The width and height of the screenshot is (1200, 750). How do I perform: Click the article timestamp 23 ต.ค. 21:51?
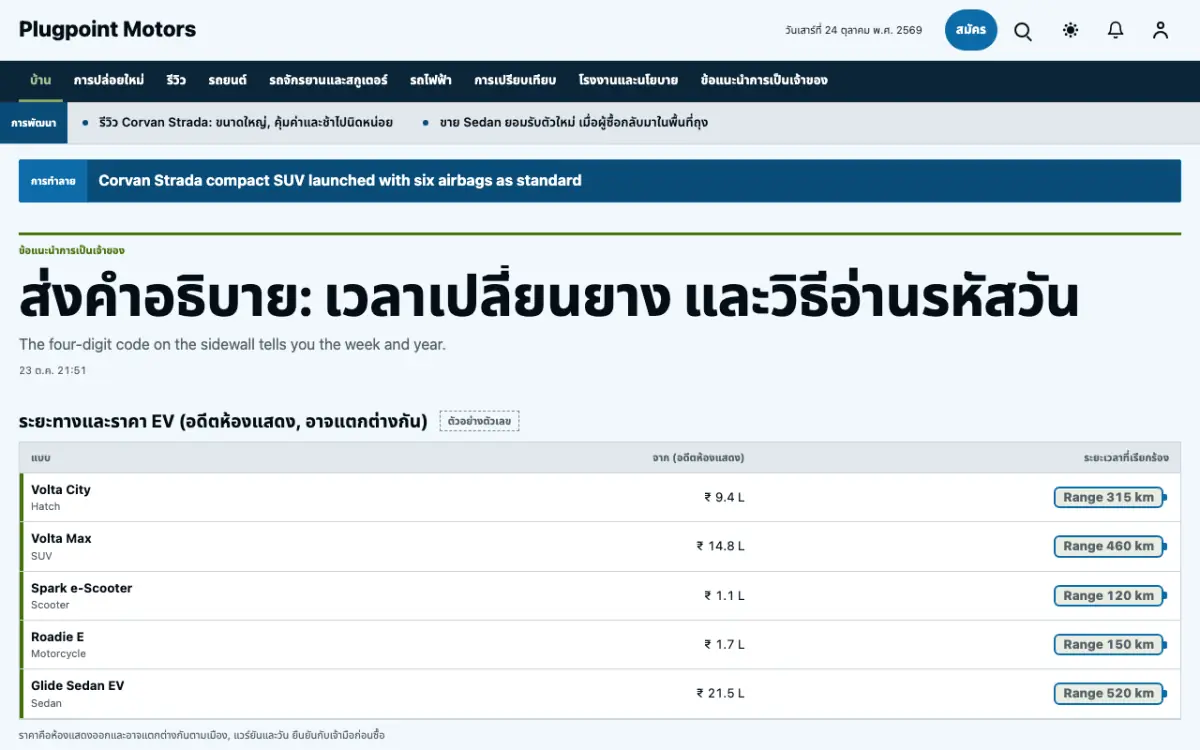(x=52, y=370)
